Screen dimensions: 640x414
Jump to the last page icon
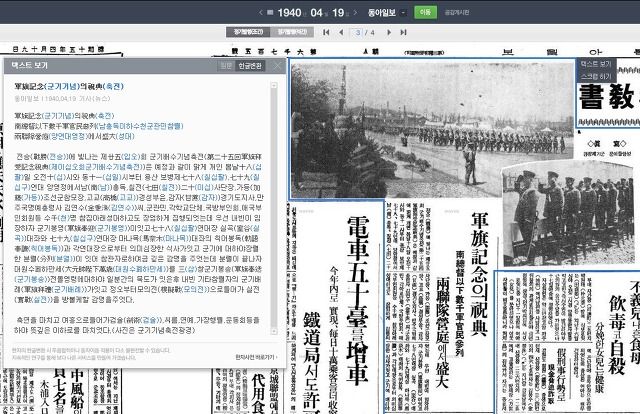pos(404,32)
